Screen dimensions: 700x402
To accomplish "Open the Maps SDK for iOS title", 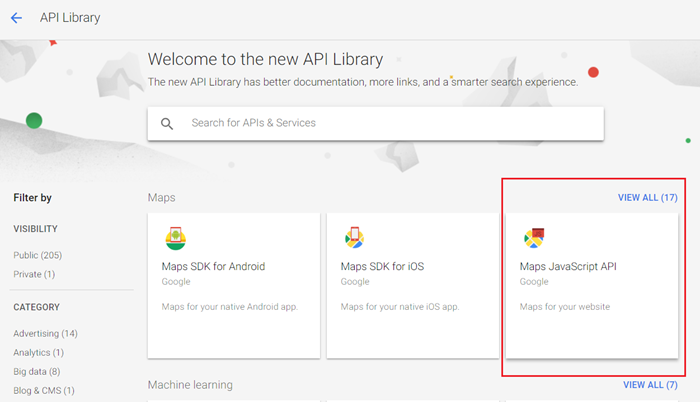I will [382, 267].
